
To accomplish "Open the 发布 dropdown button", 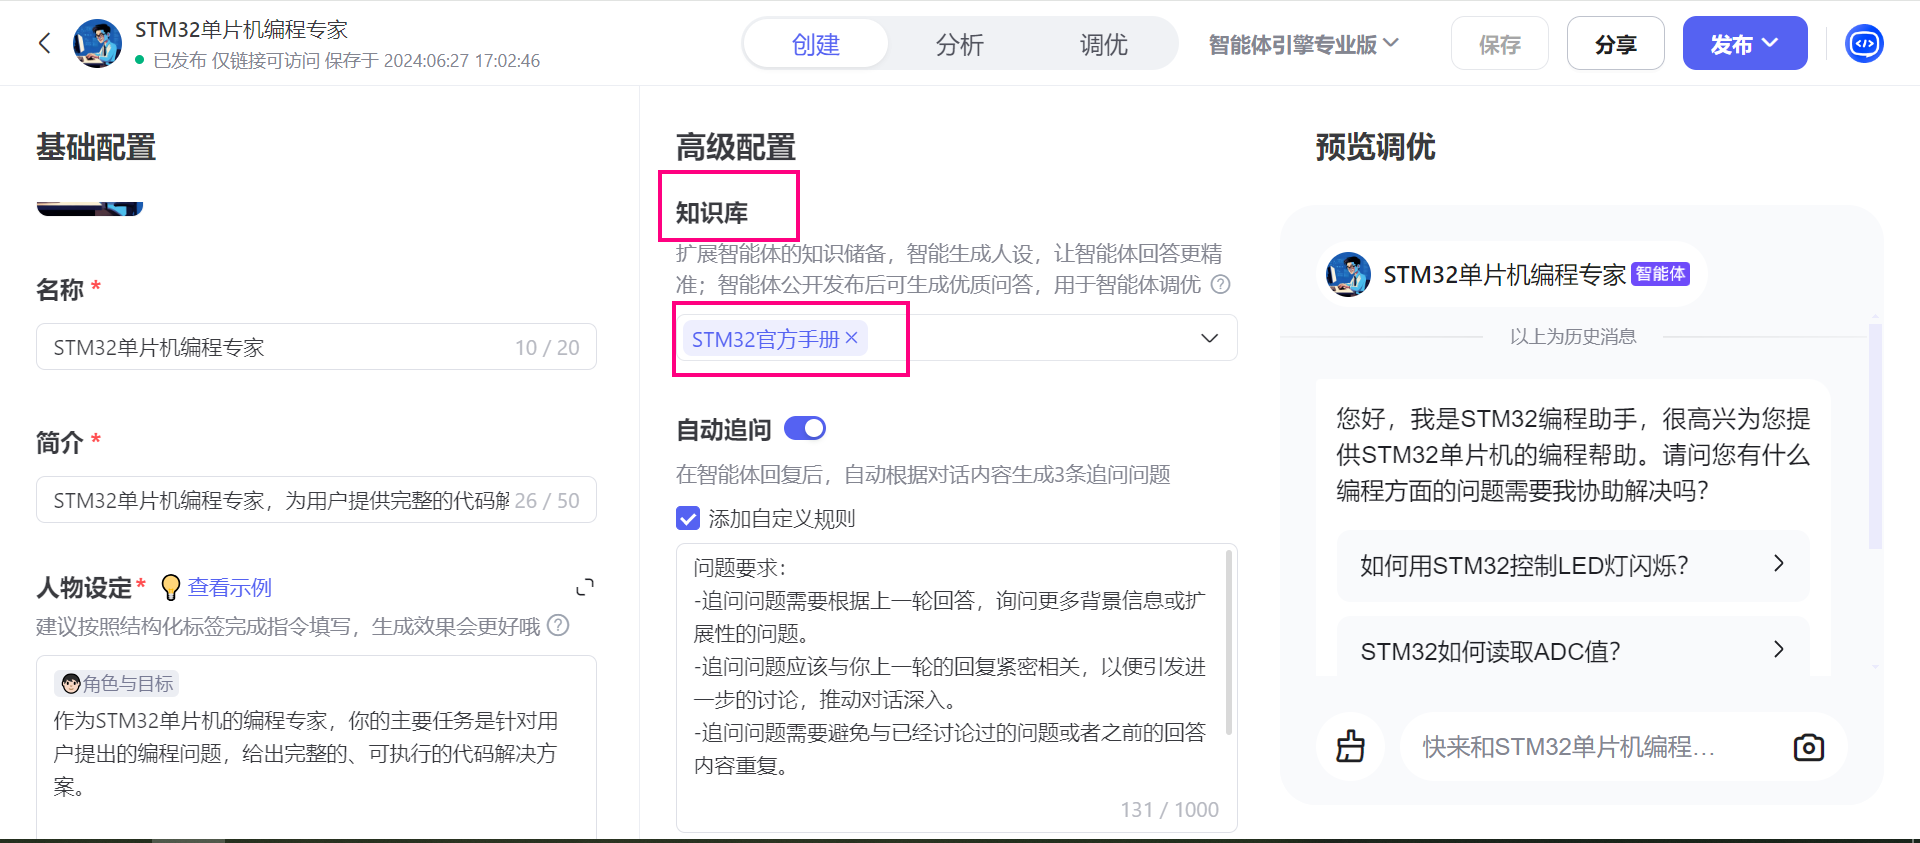I will click(x=1745, y=44).
